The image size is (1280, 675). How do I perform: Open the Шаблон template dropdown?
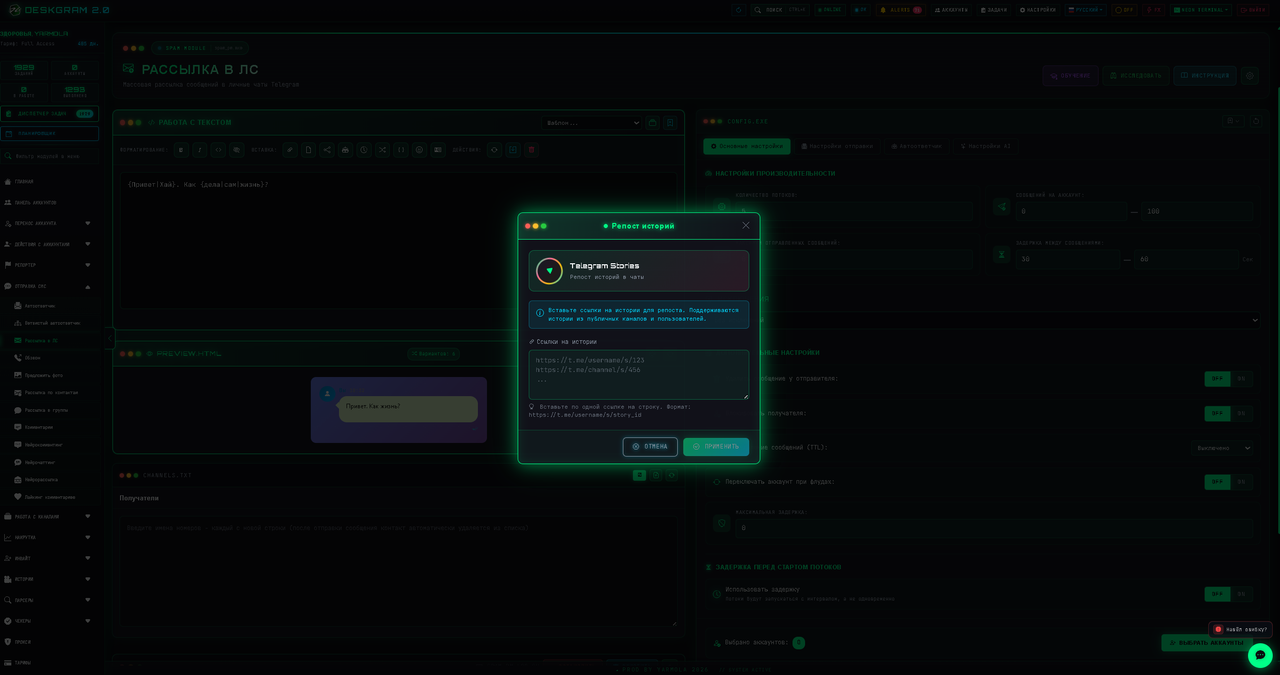pyautogui.click(x=592, y=123)
